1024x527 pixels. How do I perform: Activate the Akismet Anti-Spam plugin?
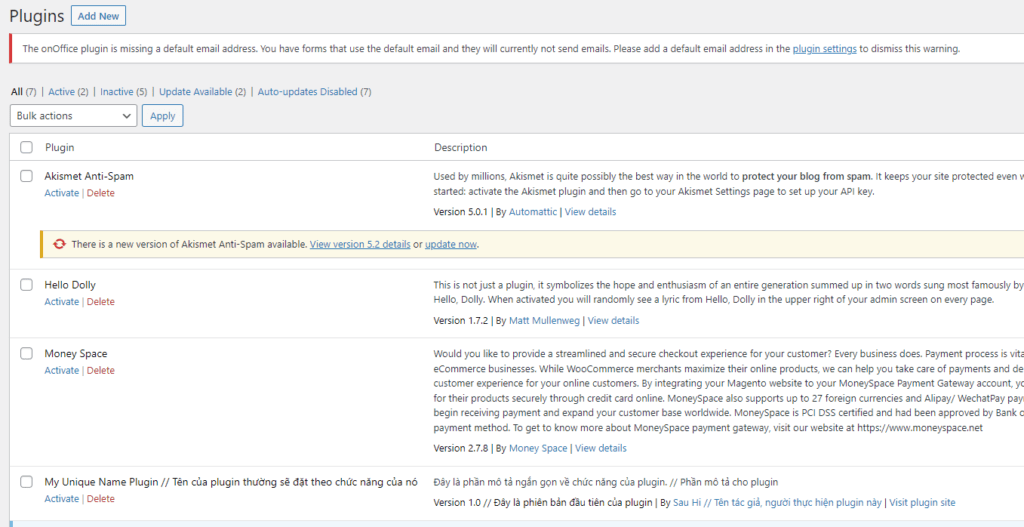tap(61, 193)
